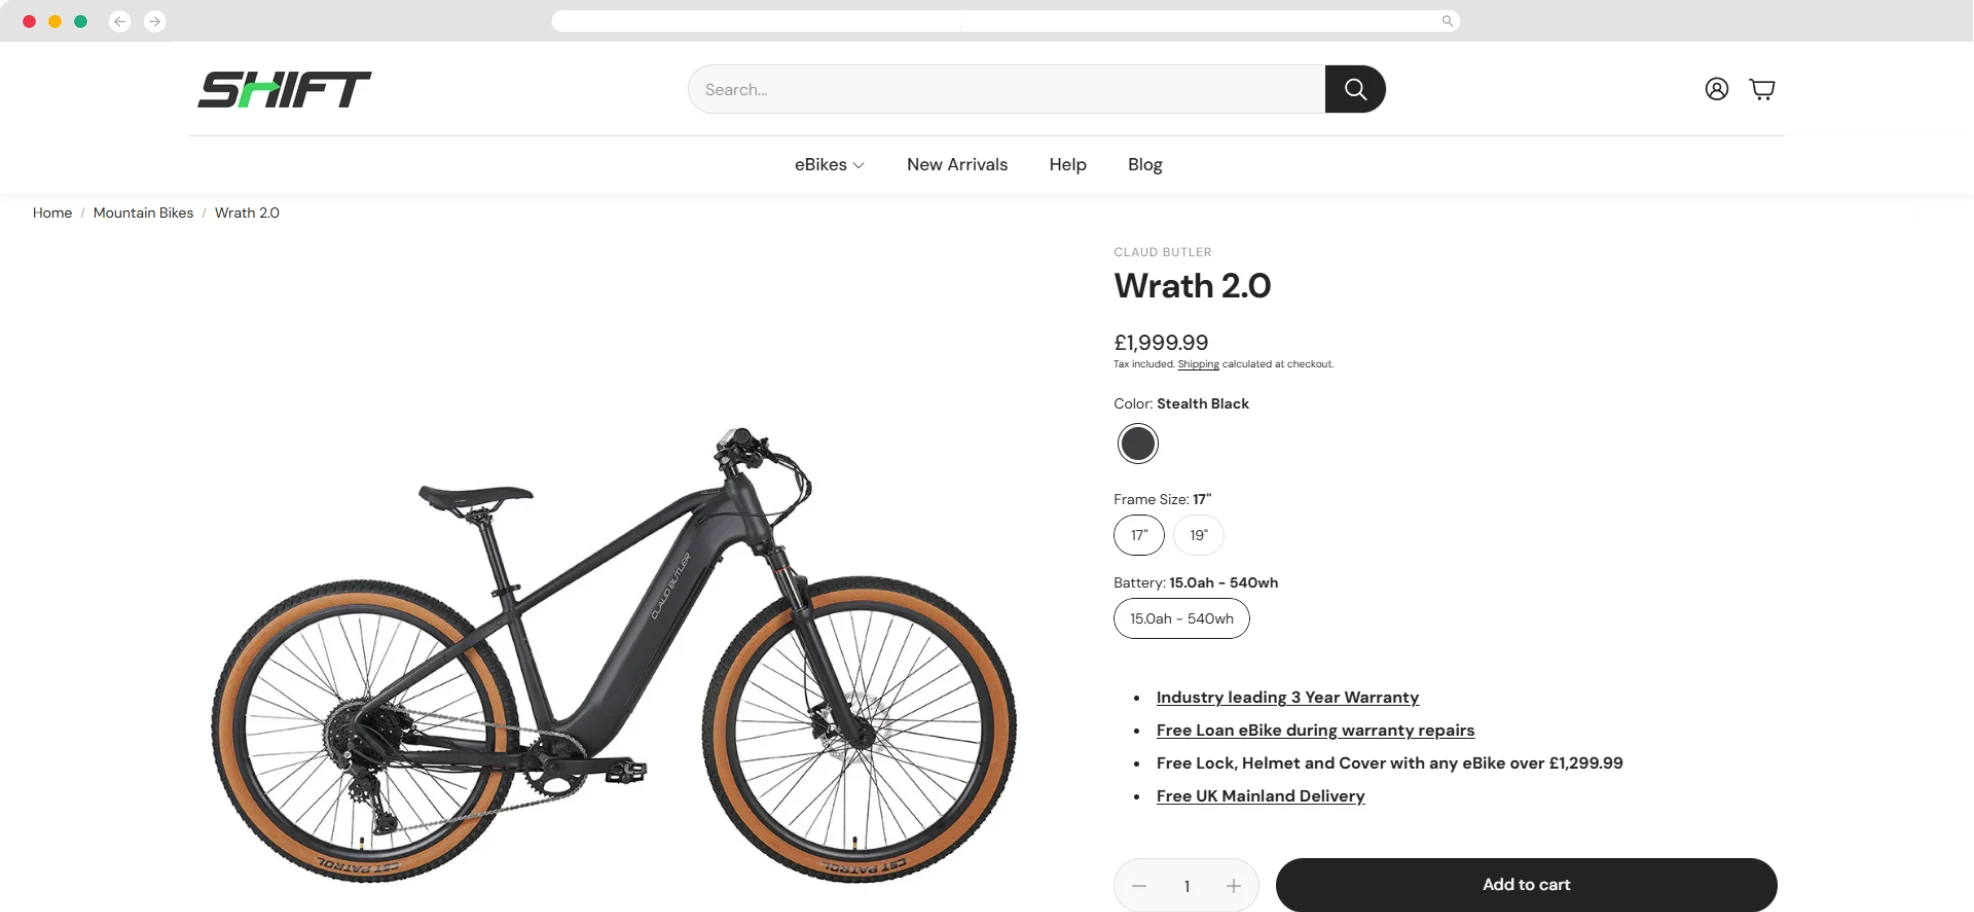Go to the Blog page

coord(1144,165)
